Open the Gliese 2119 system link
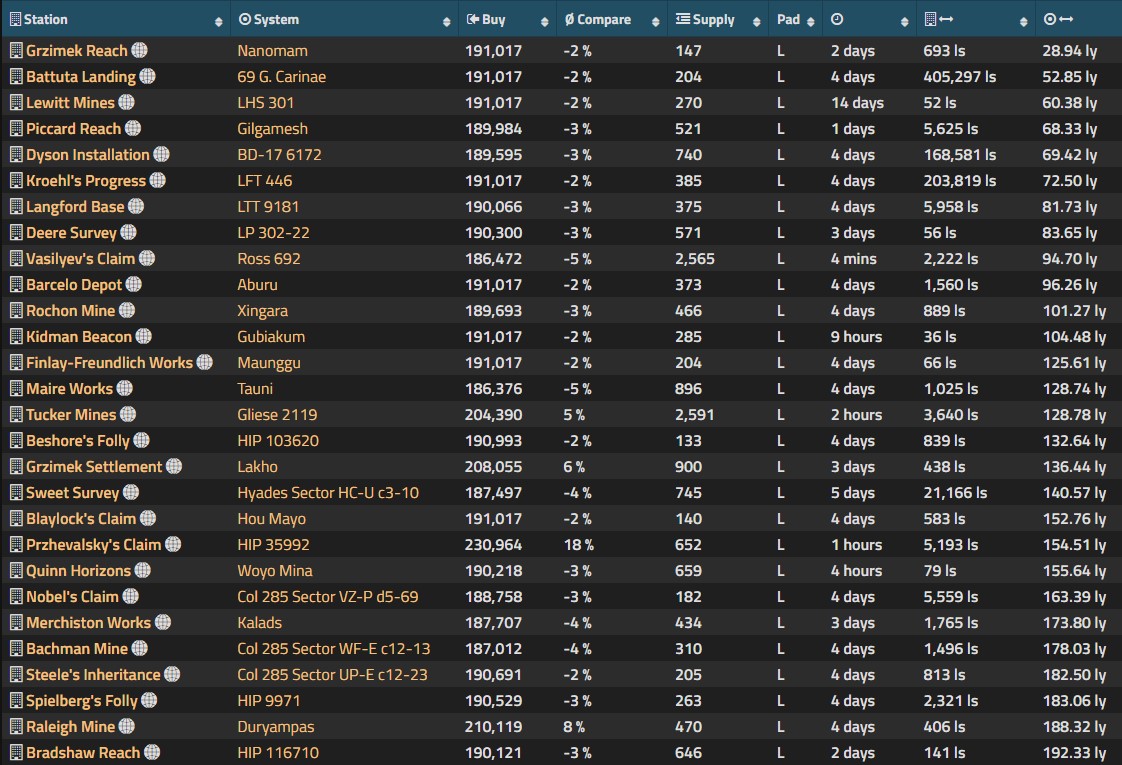1122x765 pixels. click(278, 414)
